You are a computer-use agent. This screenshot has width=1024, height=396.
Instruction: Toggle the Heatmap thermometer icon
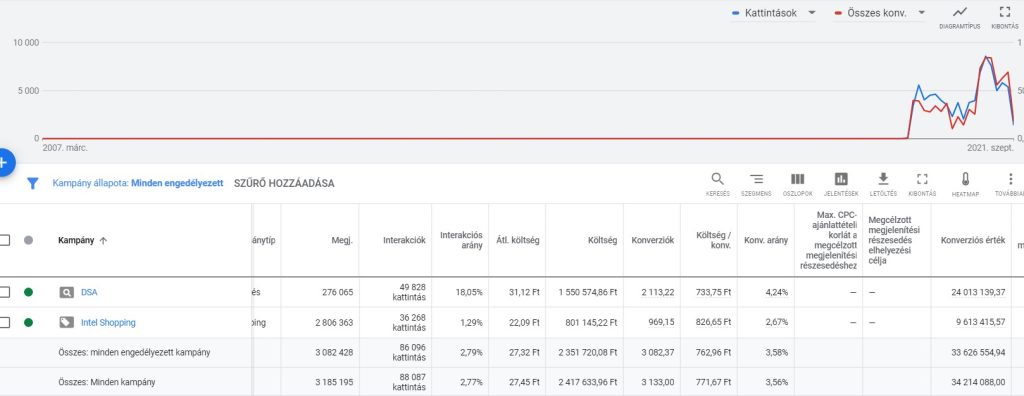[x=965, y=179]
